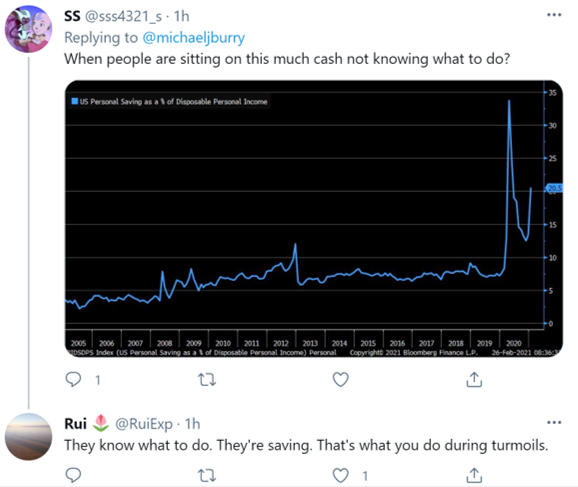
Task: Reply to SS's tweet with the comment icon
Action: click(73, 379)
